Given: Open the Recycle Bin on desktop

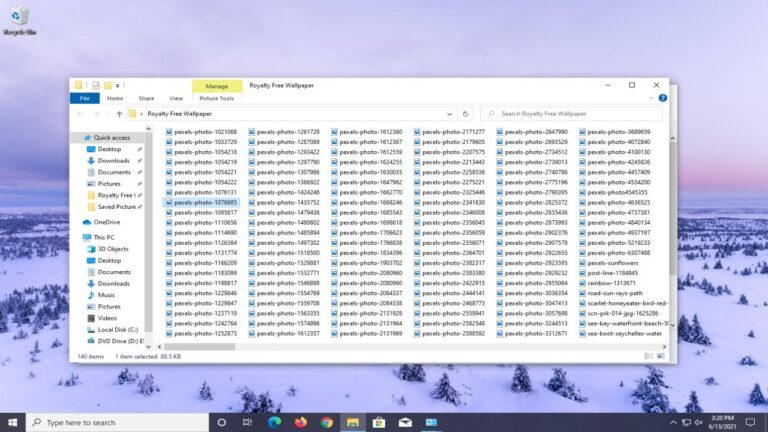Looking at the screenshot, I should [x=18, y=18].
